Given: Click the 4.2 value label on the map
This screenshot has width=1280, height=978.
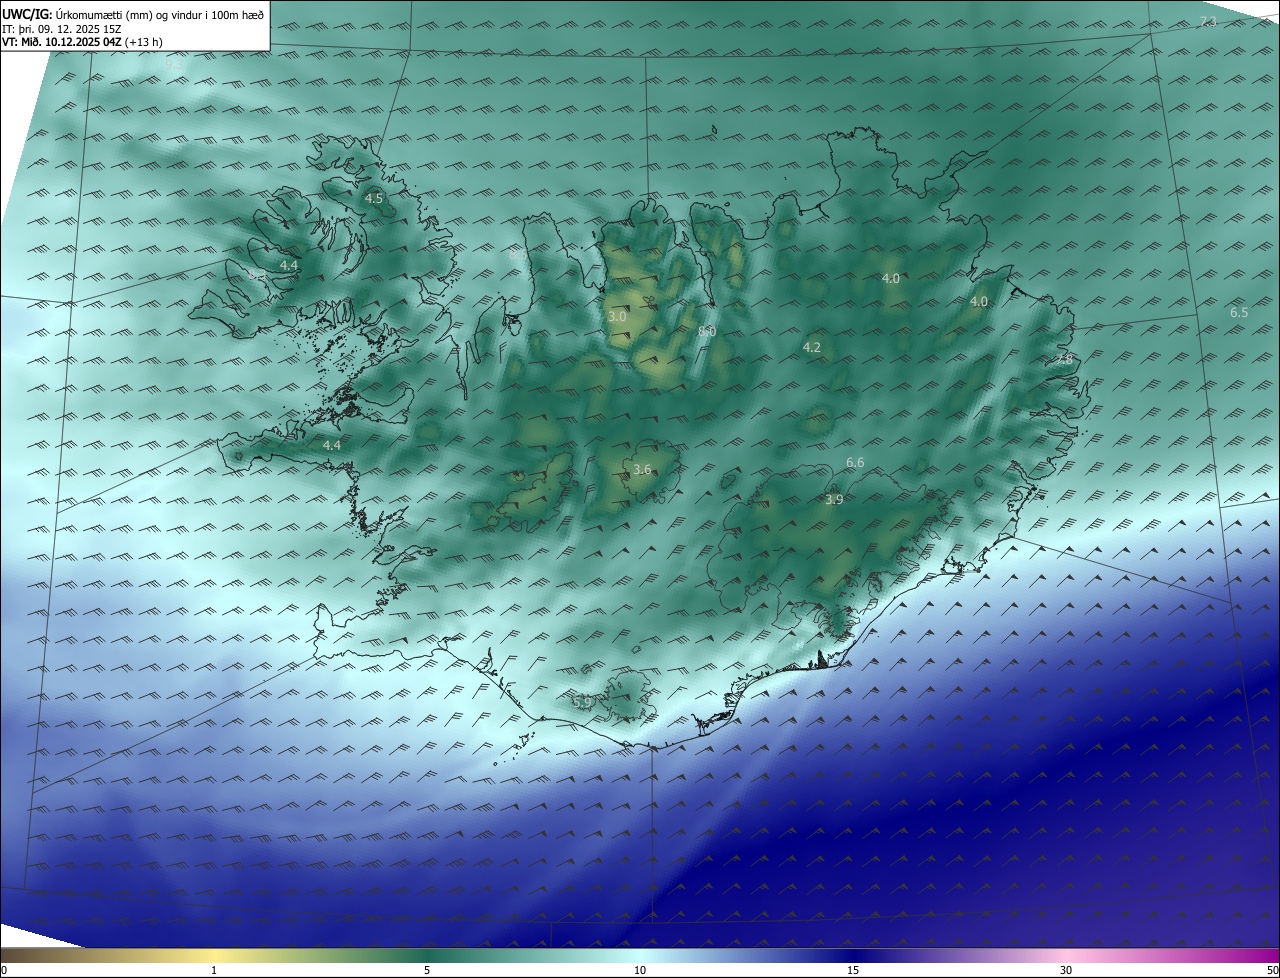Looking at the screenshot, I should (x=812, y=348).
